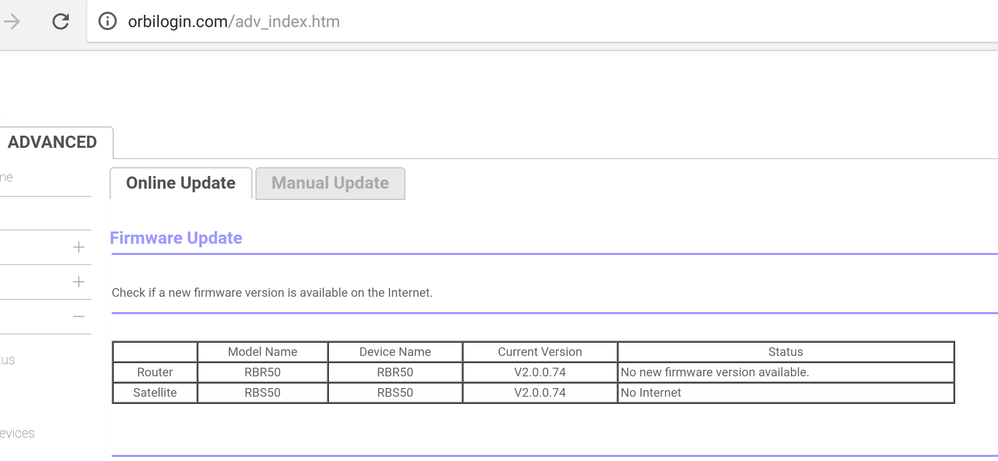The width and height of the screenshot is (998, 461).
Task: Select the Router row label
Action: 155,372
